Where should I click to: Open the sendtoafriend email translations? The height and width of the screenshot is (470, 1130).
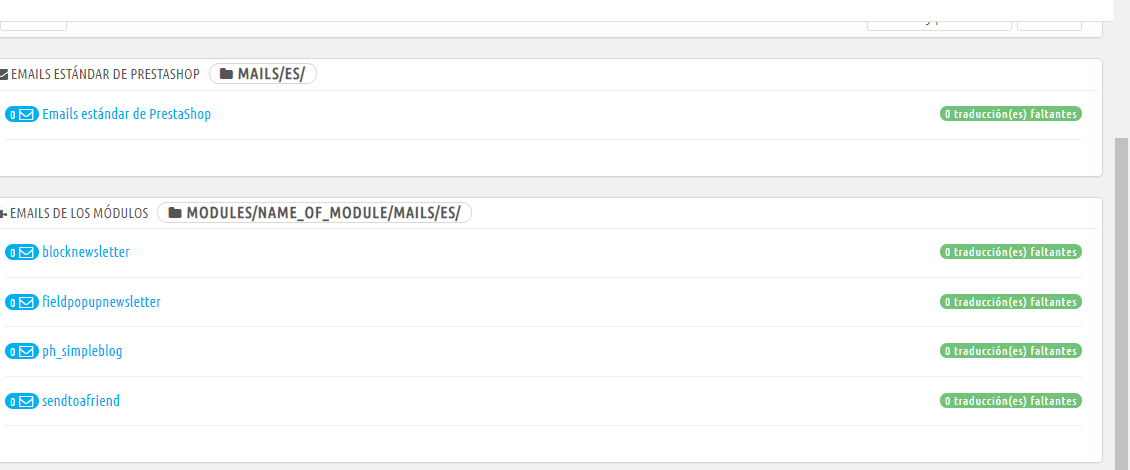click(81, 401)
